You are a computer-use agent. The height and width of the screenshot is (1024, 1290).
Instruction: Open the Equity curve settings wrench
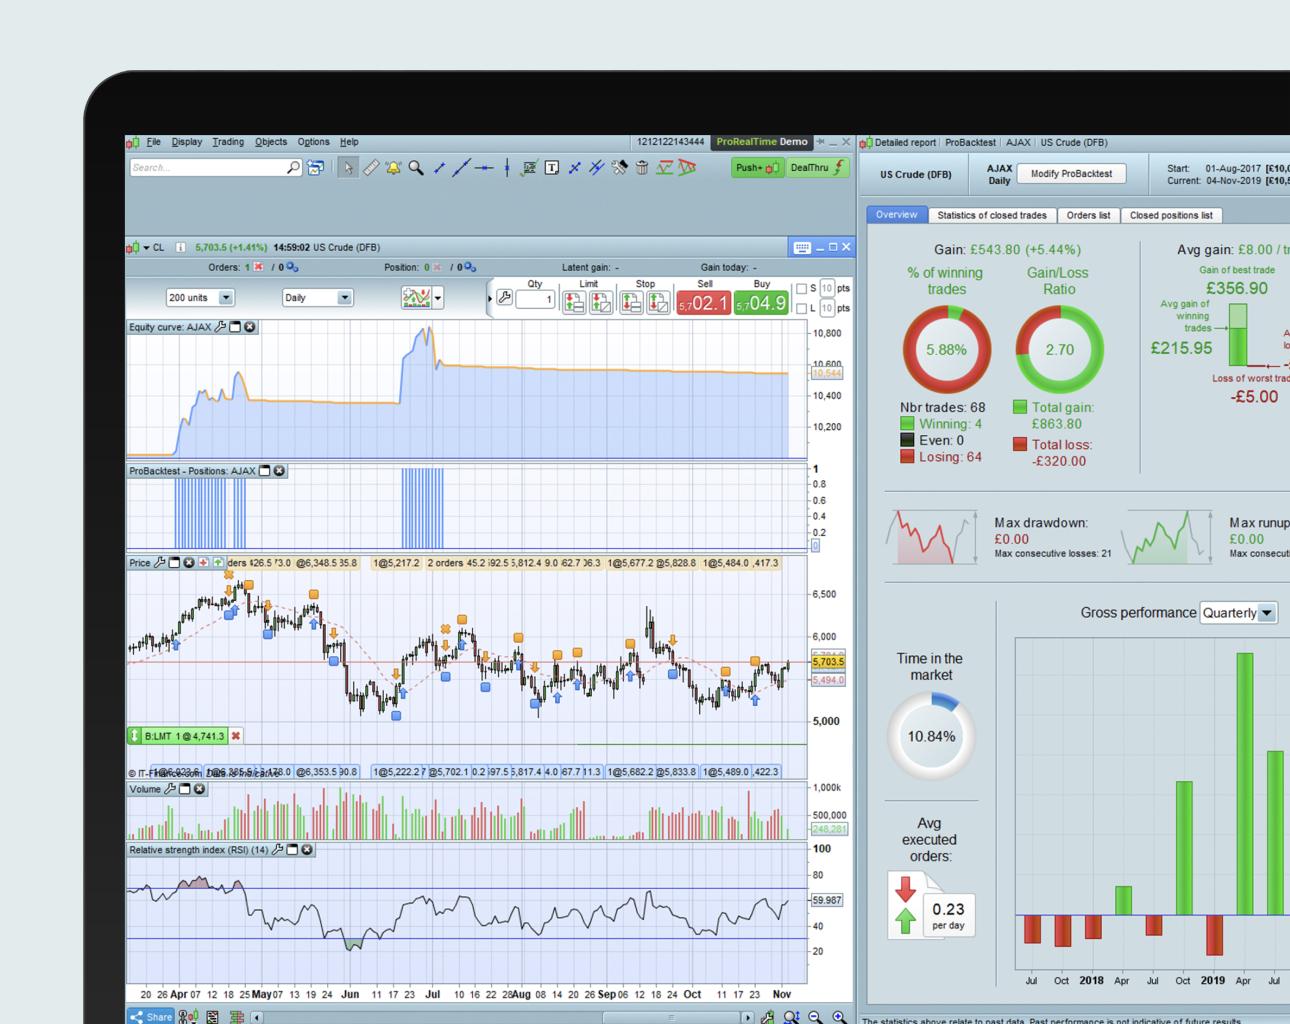(x=220, y=327)
